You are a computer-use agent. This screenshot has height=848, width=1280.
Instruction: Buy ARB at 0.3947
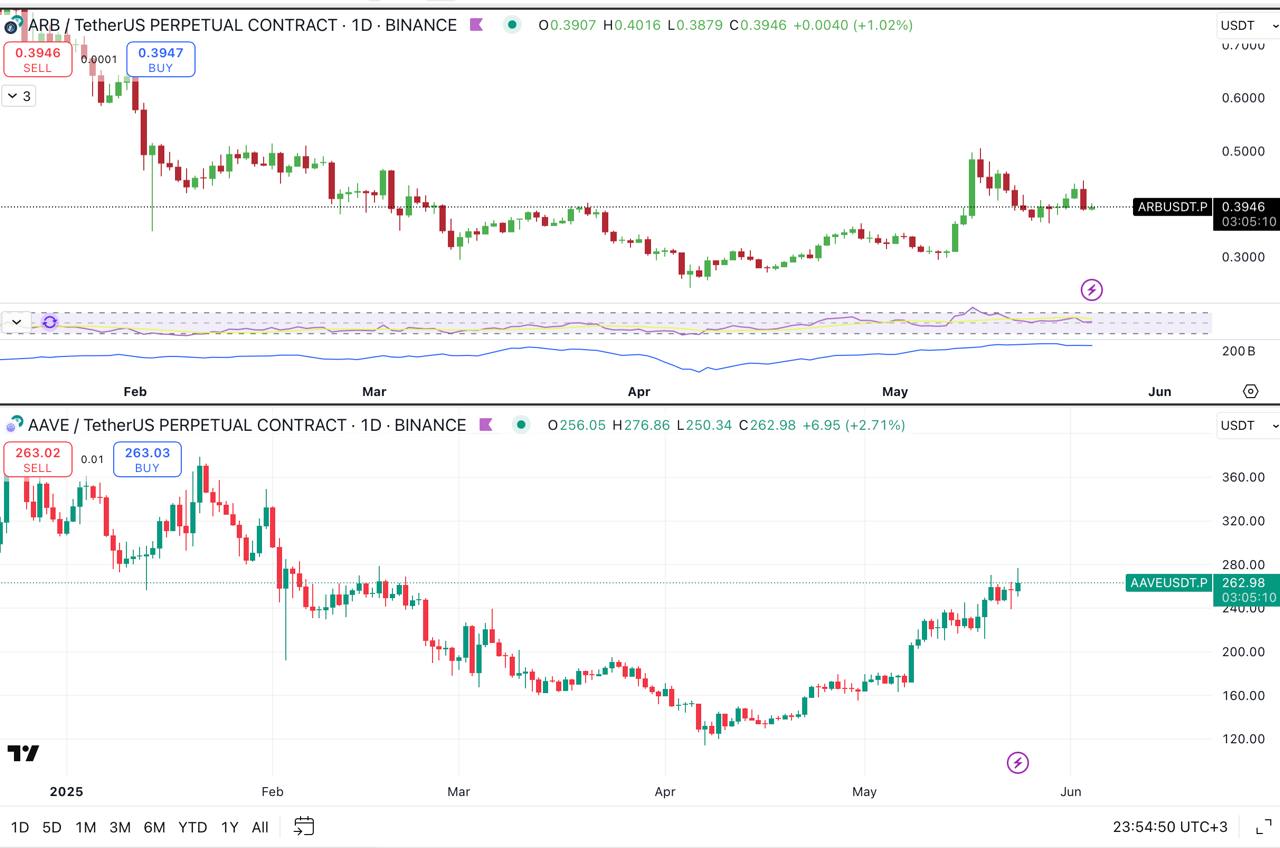161,60
